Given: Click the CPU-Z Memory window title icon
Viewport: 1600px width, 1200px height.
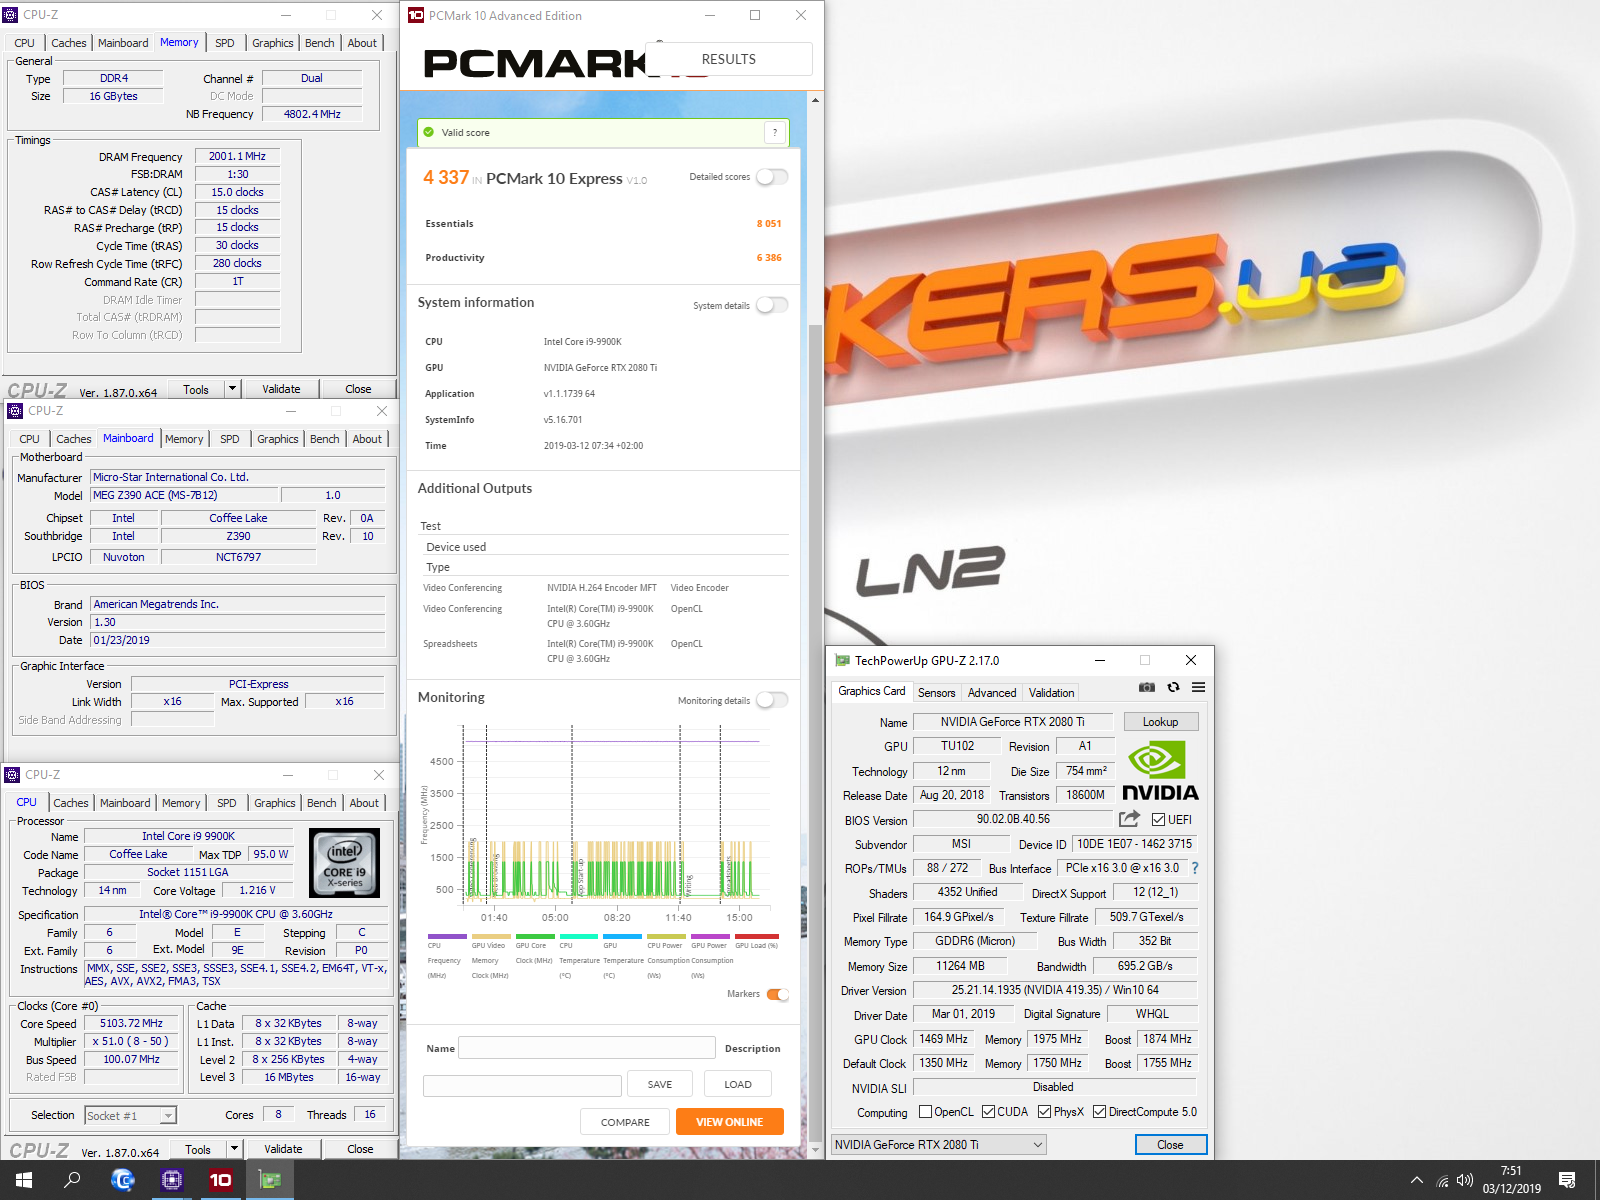Looking at the screenshot, I should point(11,15).
